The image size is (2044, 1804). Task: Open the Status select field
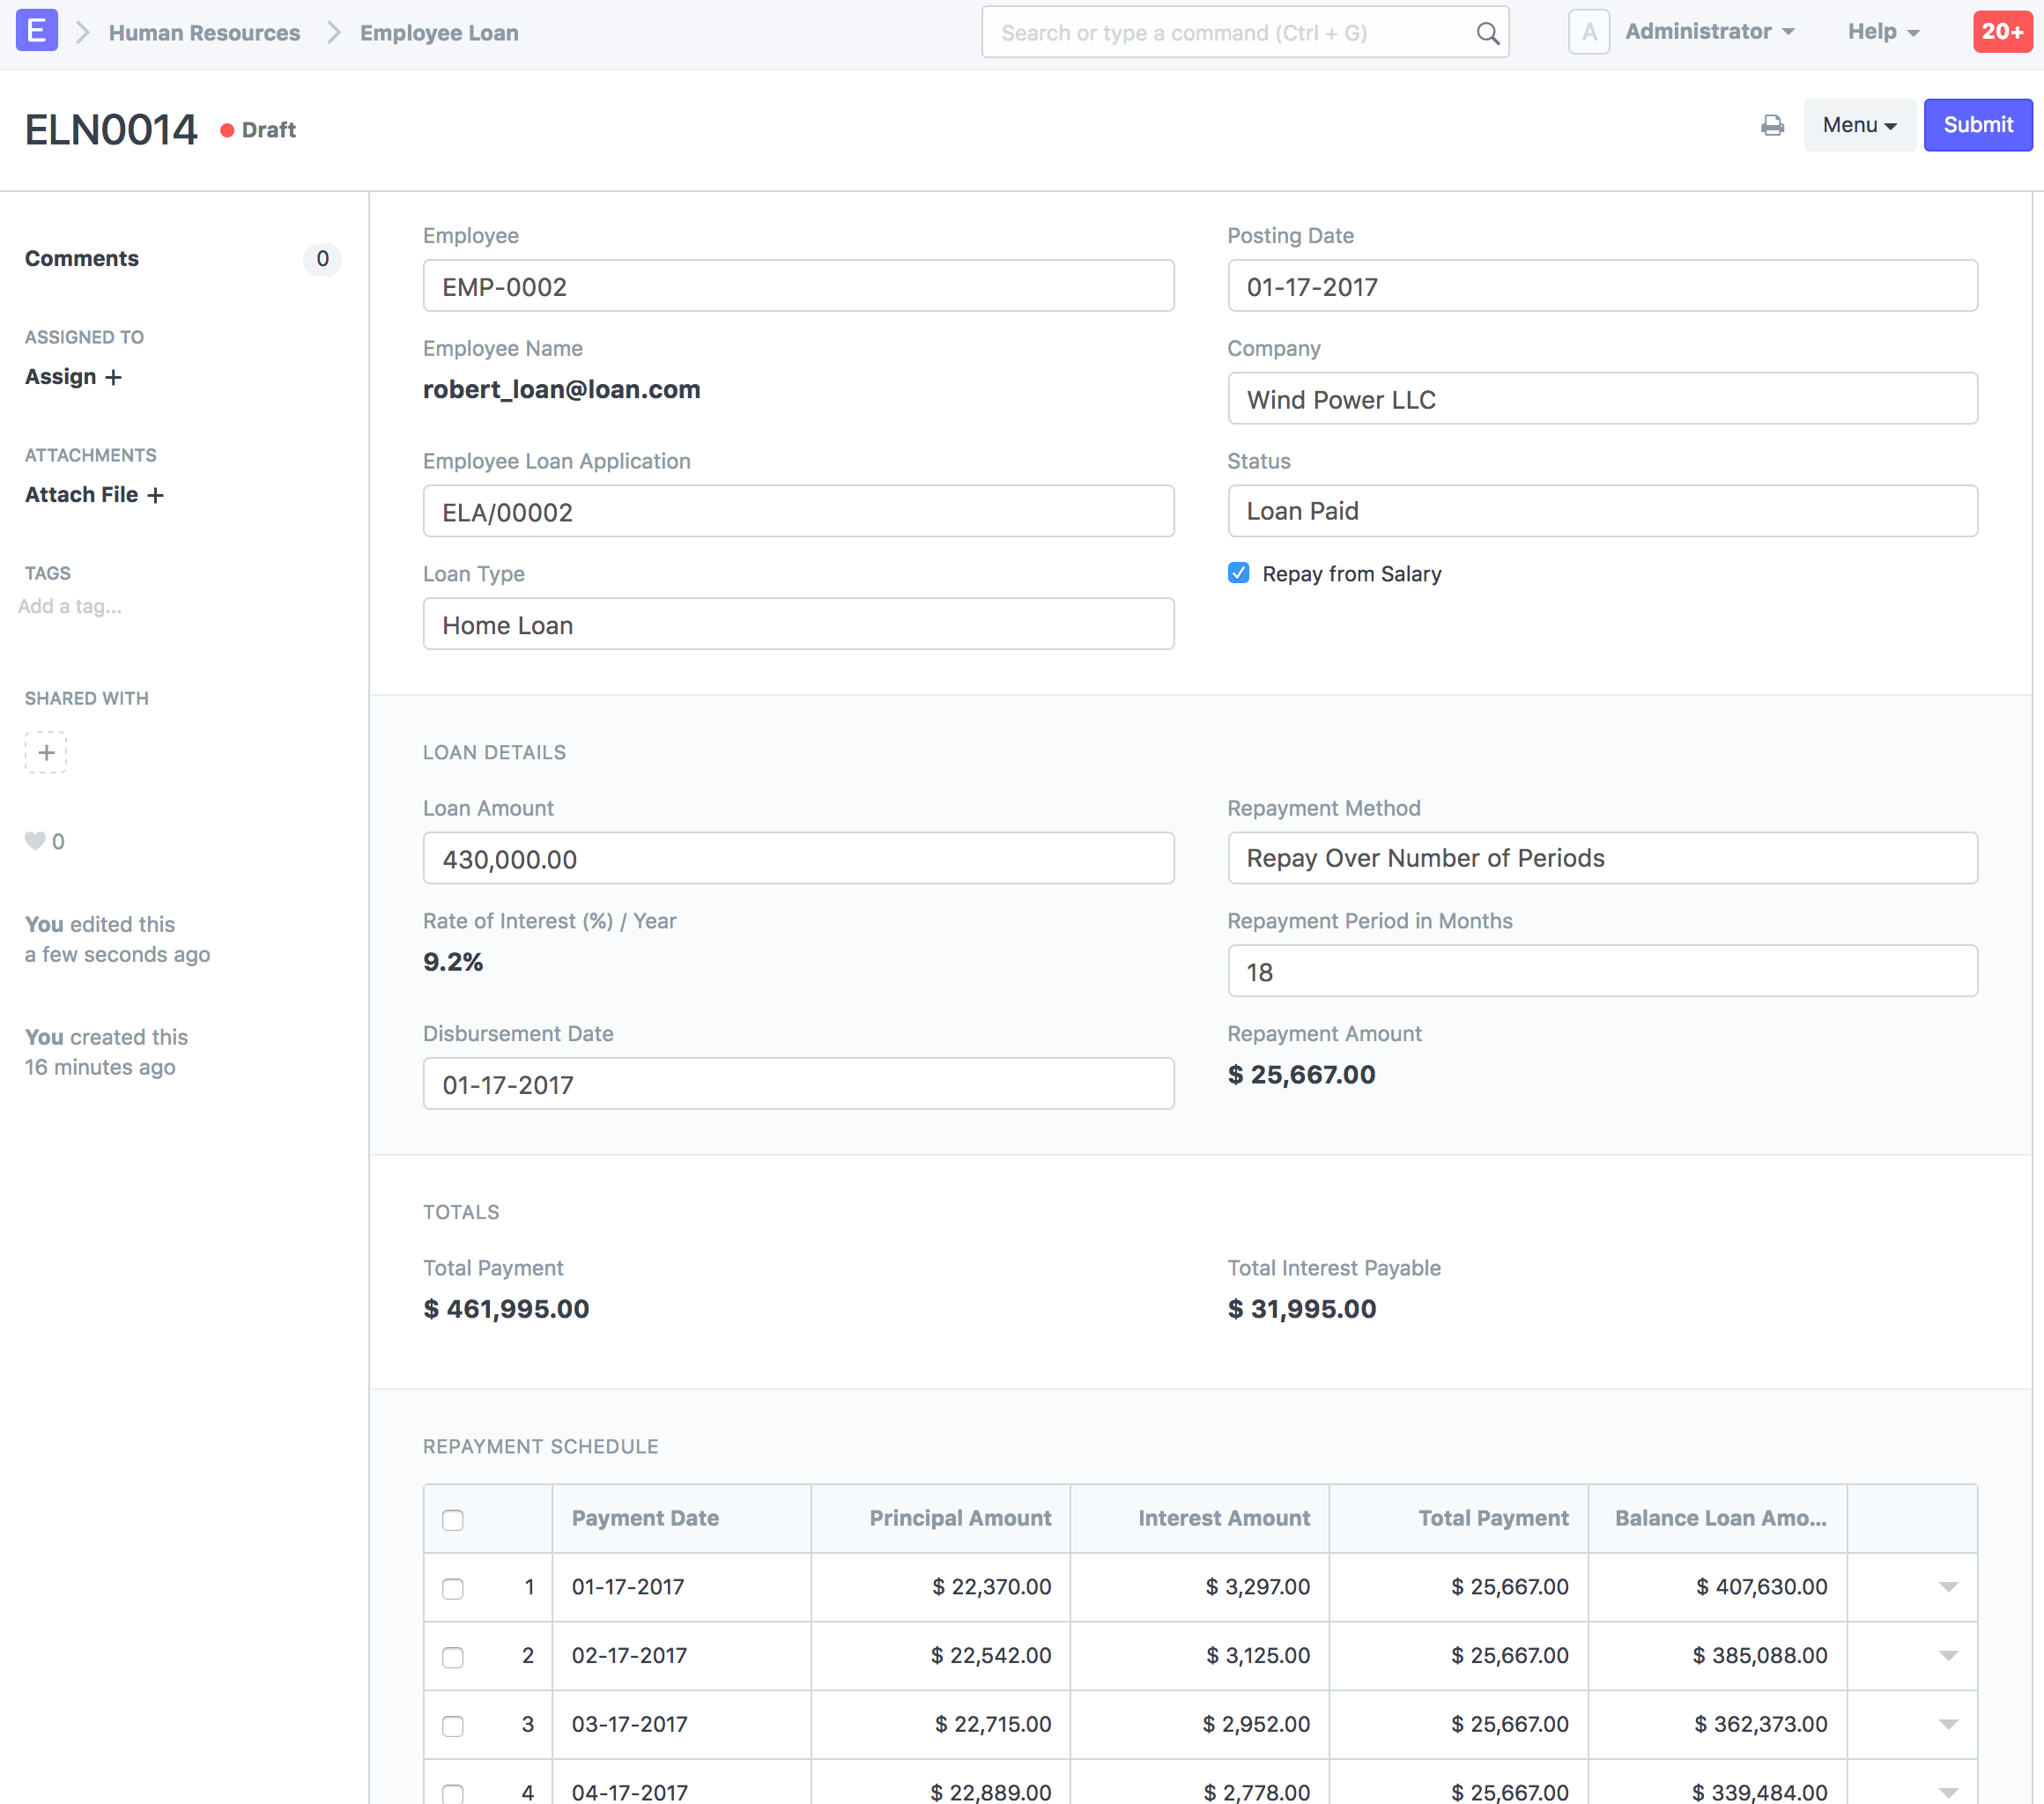[x=1601, y=511]
